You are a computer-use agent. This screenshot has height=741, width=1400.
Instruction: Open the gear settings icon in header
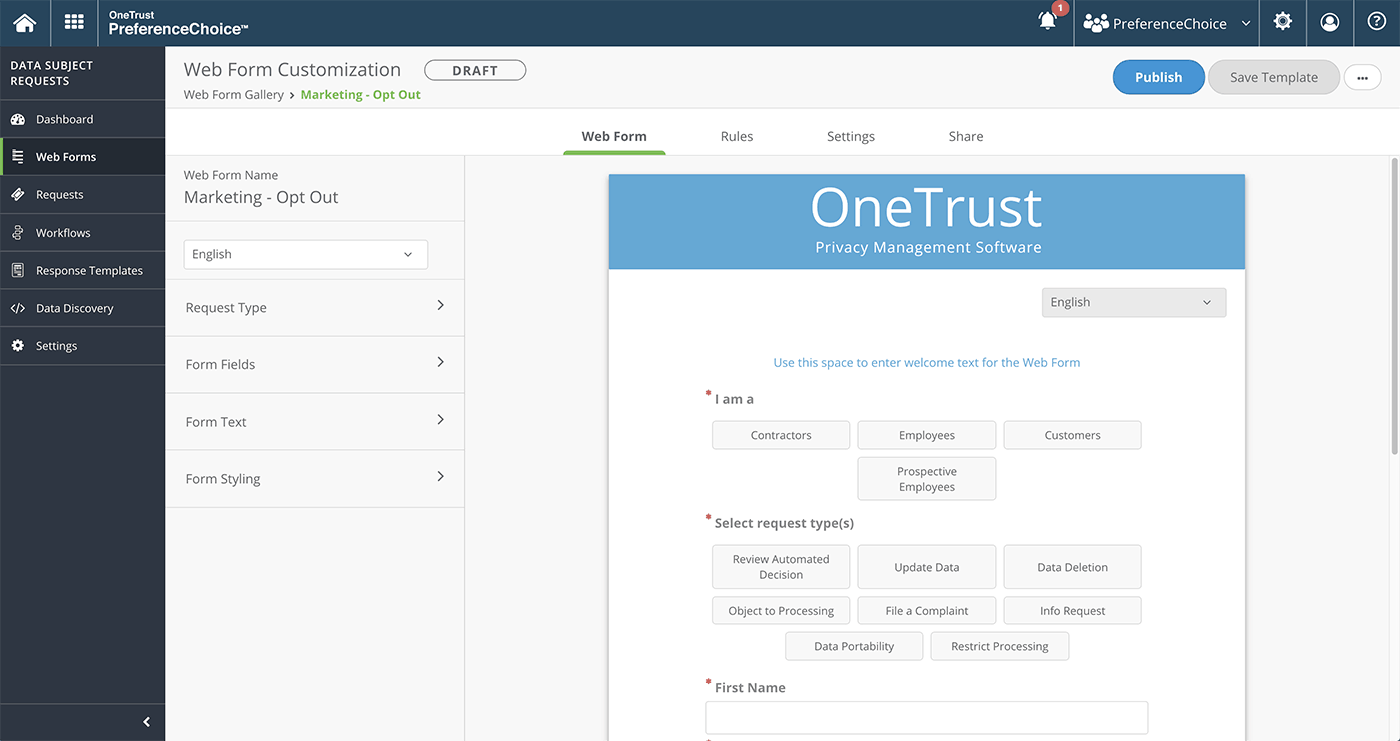(x=1283, y=22)
